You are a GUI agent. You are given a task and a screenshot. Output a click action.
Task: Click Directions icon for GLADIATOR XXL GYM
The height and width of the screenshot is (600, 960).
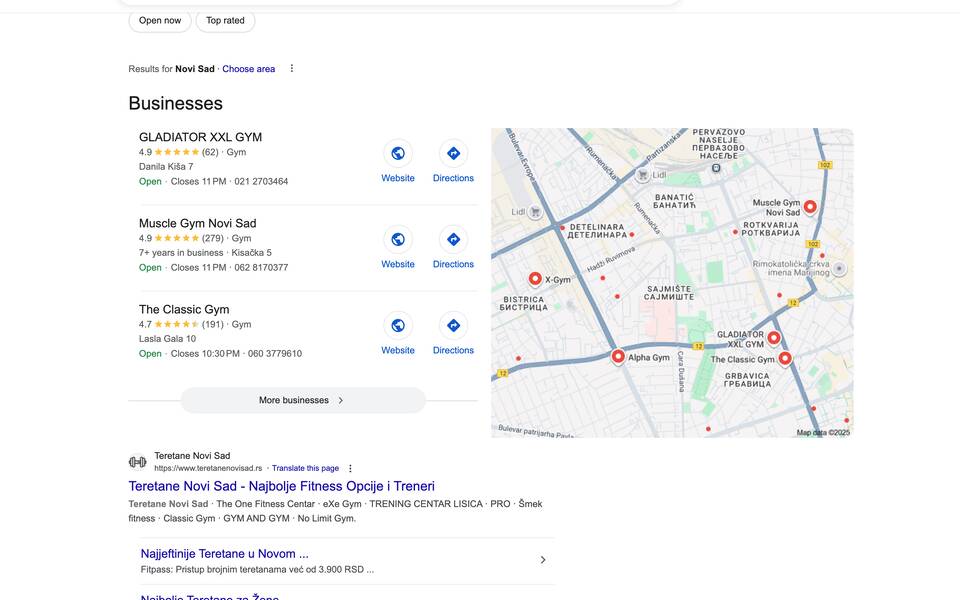point(453,153)
